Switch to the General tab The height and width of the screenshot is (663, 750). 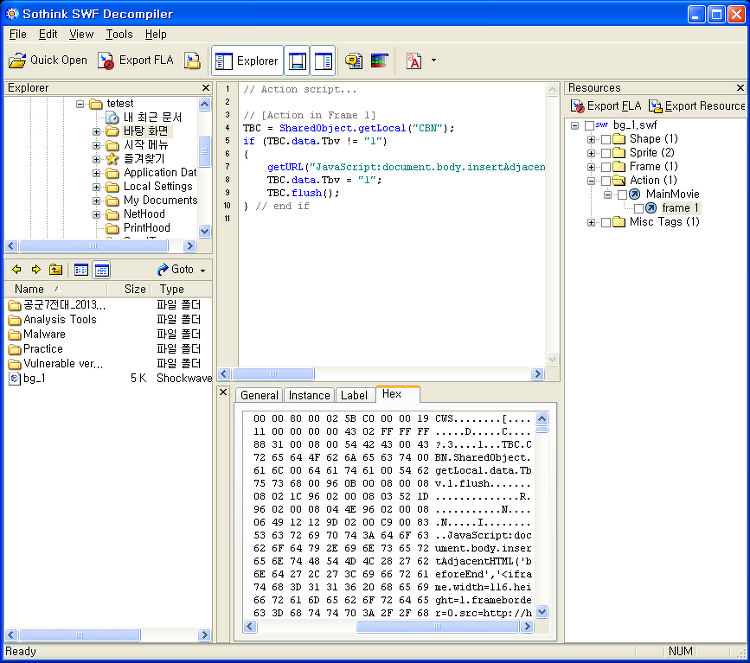(x=259, y=396)
